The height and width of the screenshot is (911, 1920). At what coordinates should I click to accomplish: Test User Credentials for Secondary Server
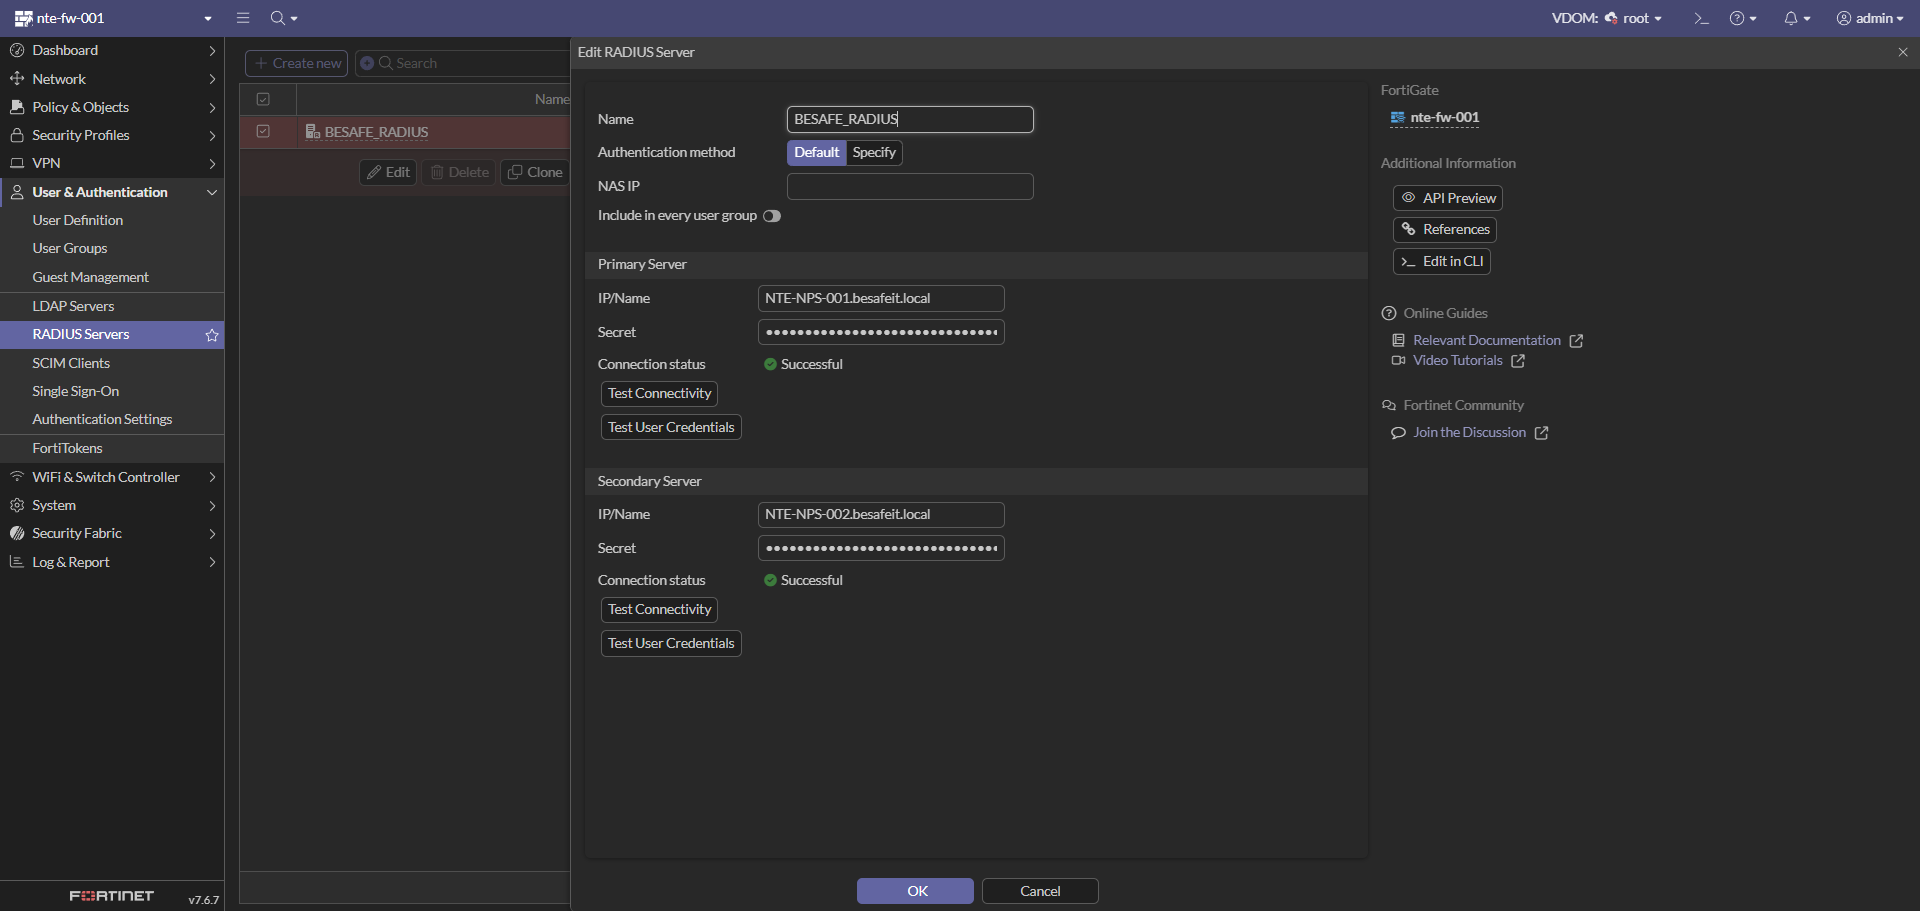(671, 643)
